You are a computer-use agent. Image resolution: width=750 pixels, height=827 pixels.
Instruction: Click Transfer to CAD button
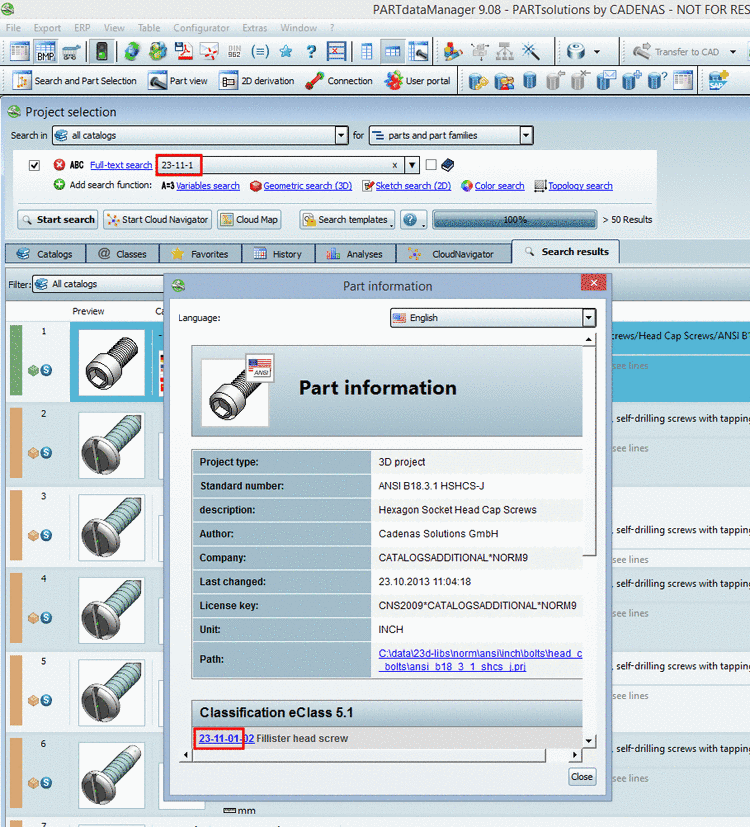(x=676, y=52)
